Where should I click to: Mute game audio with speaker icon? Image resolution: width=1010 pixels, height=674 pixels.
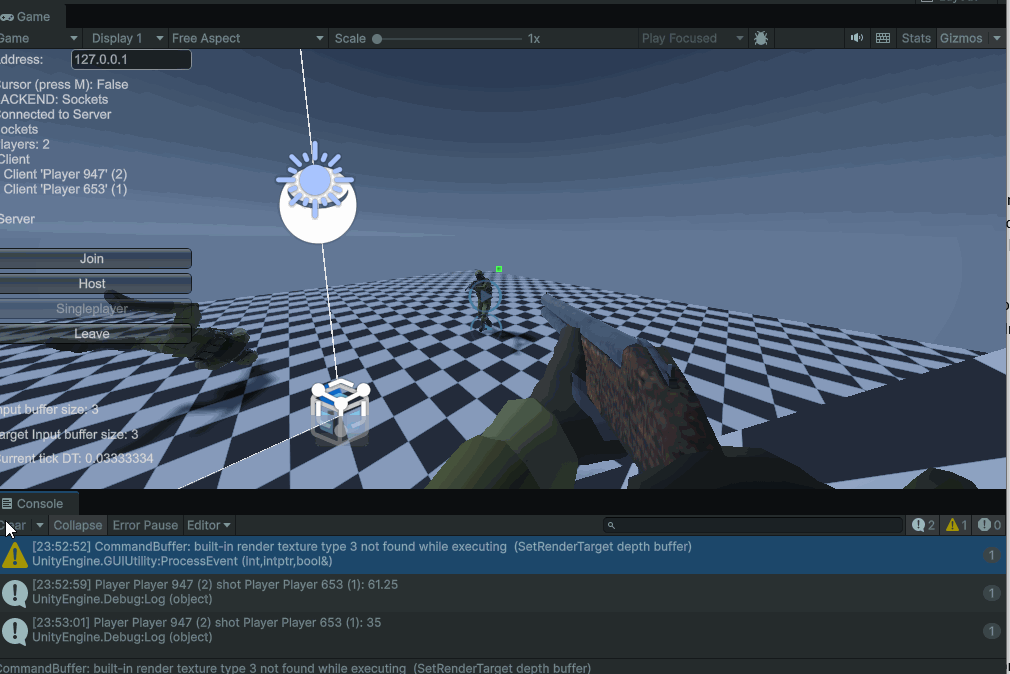point(857,38)
